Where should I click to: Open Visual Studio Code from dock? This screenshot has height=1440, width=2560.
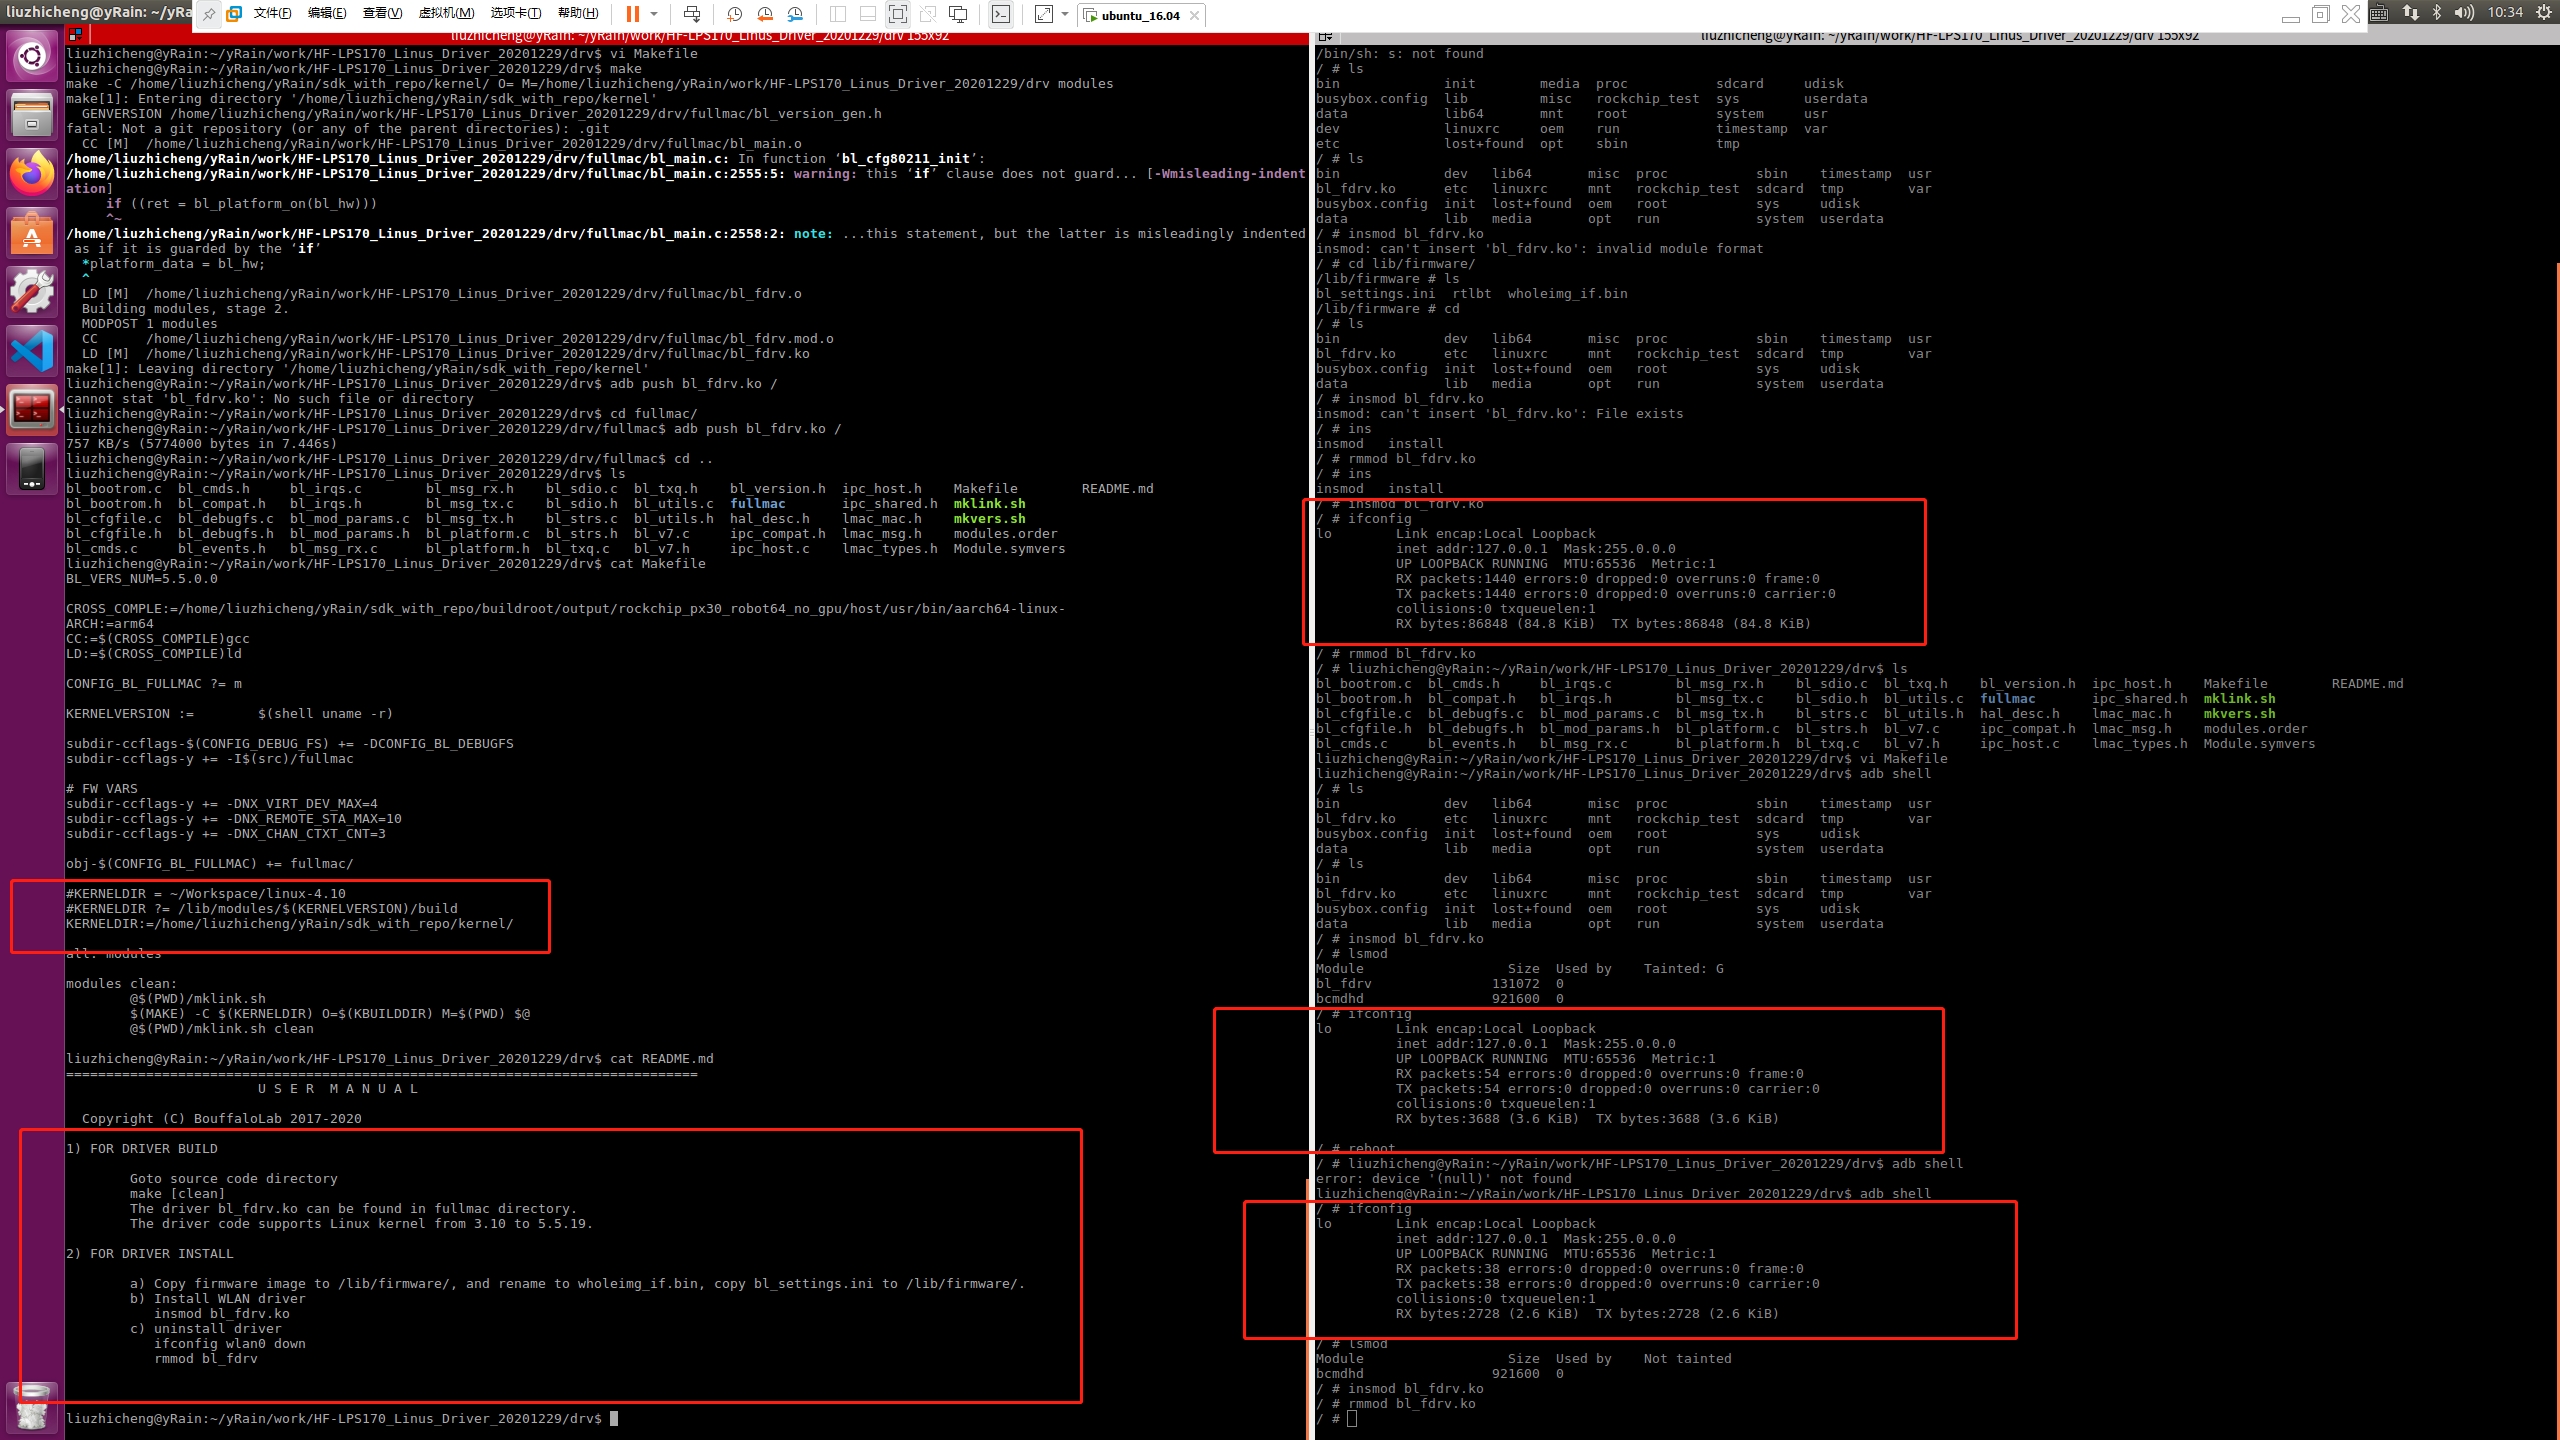[32, 350]
